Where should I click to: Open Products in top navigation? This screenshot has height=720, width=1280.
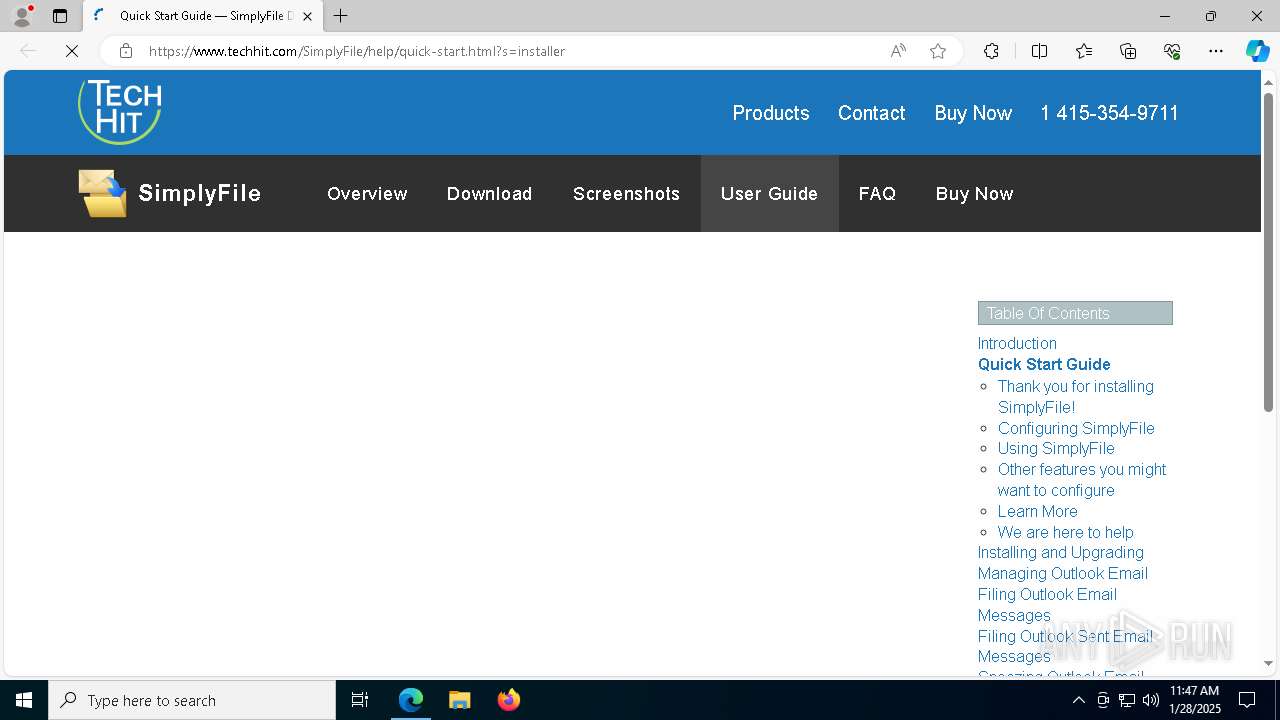(x=771, y=113)
